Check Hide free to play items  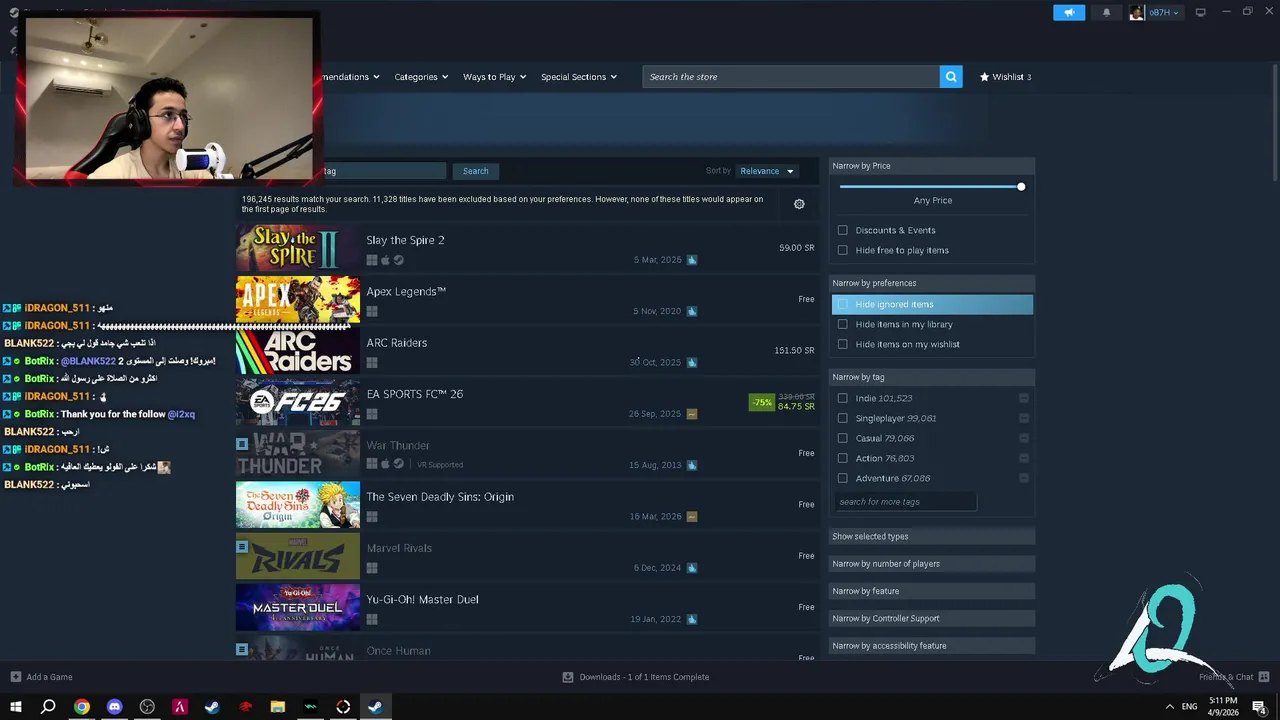(x=842, y=250)
